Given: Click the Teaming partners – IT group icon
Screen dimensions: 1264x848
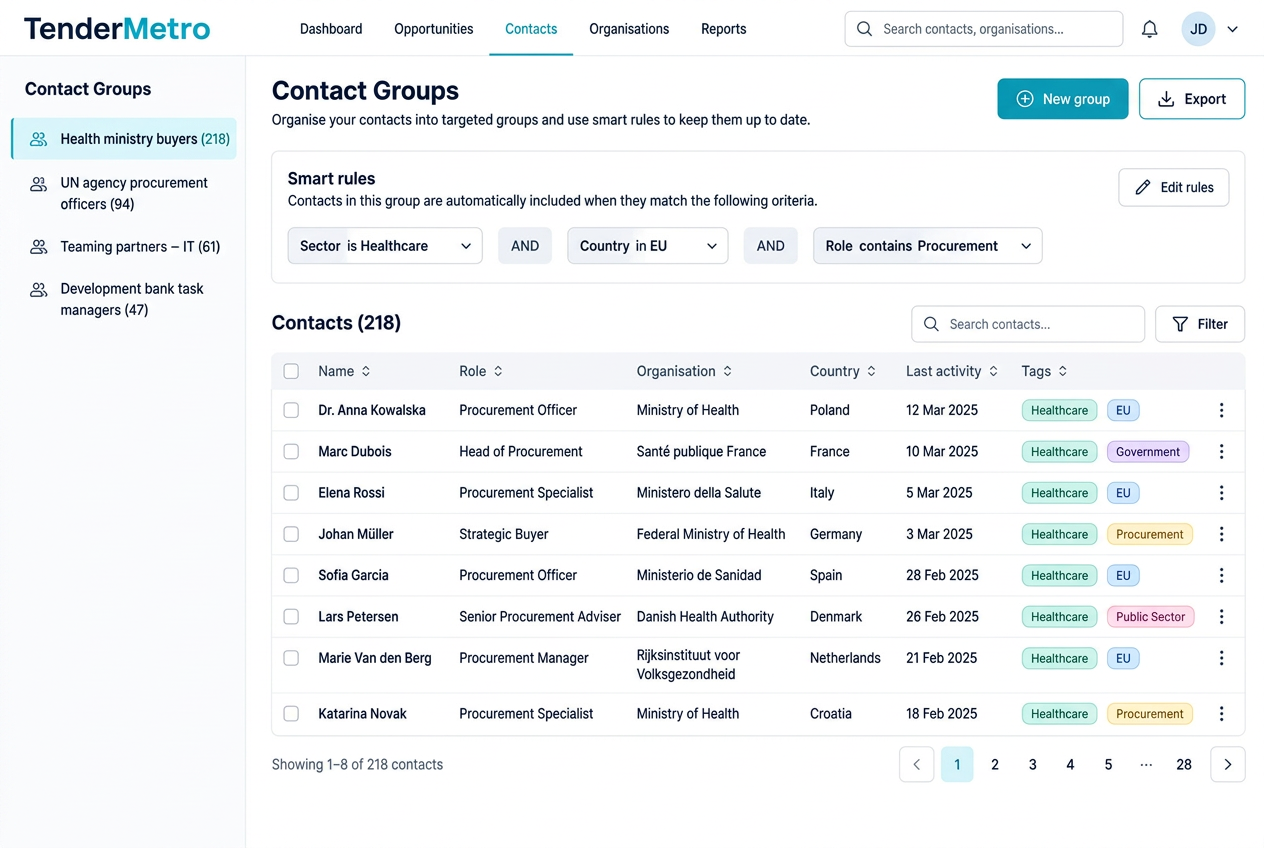Looking at the screenshot, I should [x=39, y=246].
